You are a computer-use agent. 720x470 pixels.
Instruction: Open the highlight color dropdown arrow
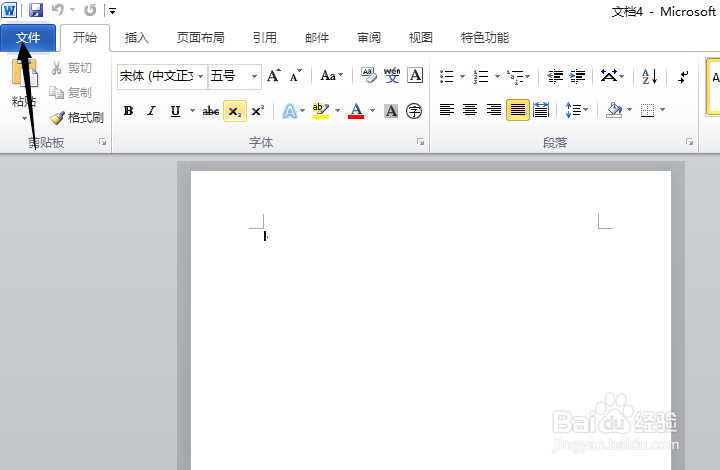coord(338,111)
